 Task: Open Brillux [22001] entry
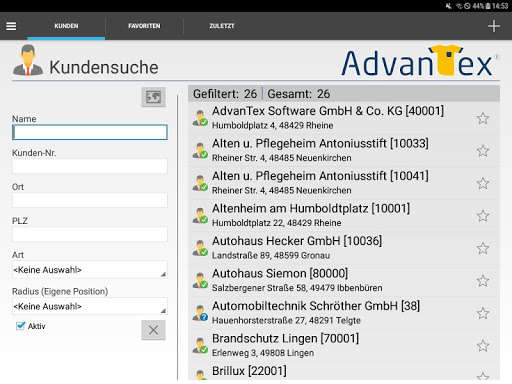[344, 371]
